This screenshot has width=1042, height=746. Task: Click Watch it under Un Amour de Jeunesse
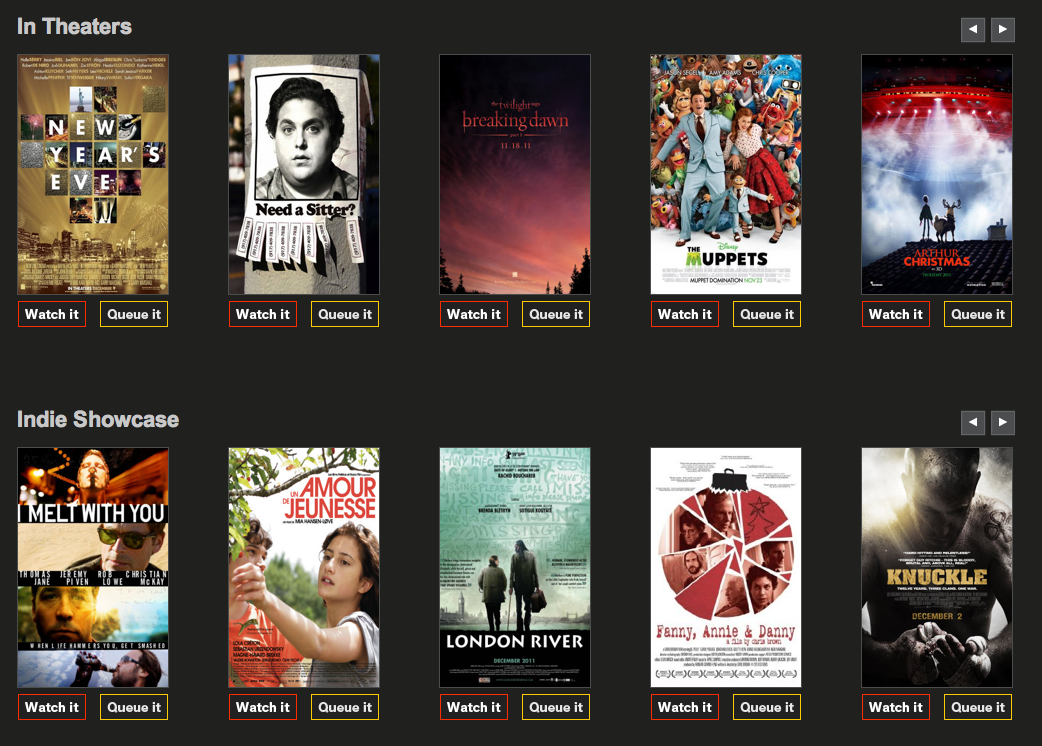(262, 707)
